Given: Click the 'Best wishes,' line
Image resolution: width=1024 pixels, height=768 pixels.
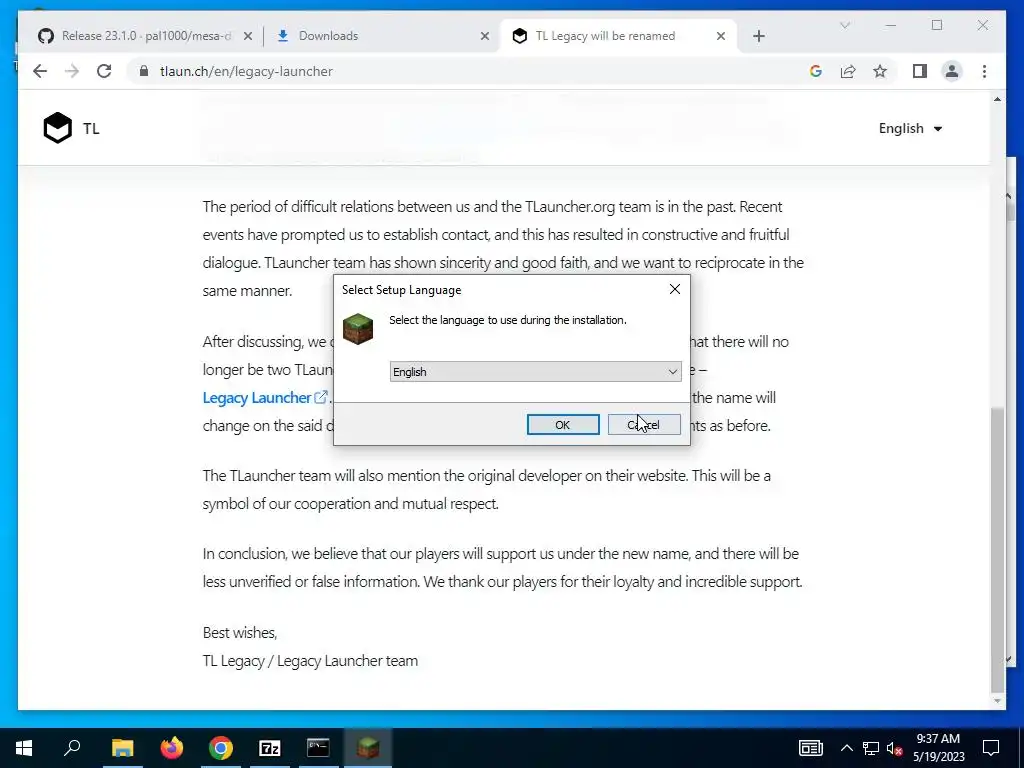Looking at the screenshot, I should pyautogui.click(x=240, y=633).
